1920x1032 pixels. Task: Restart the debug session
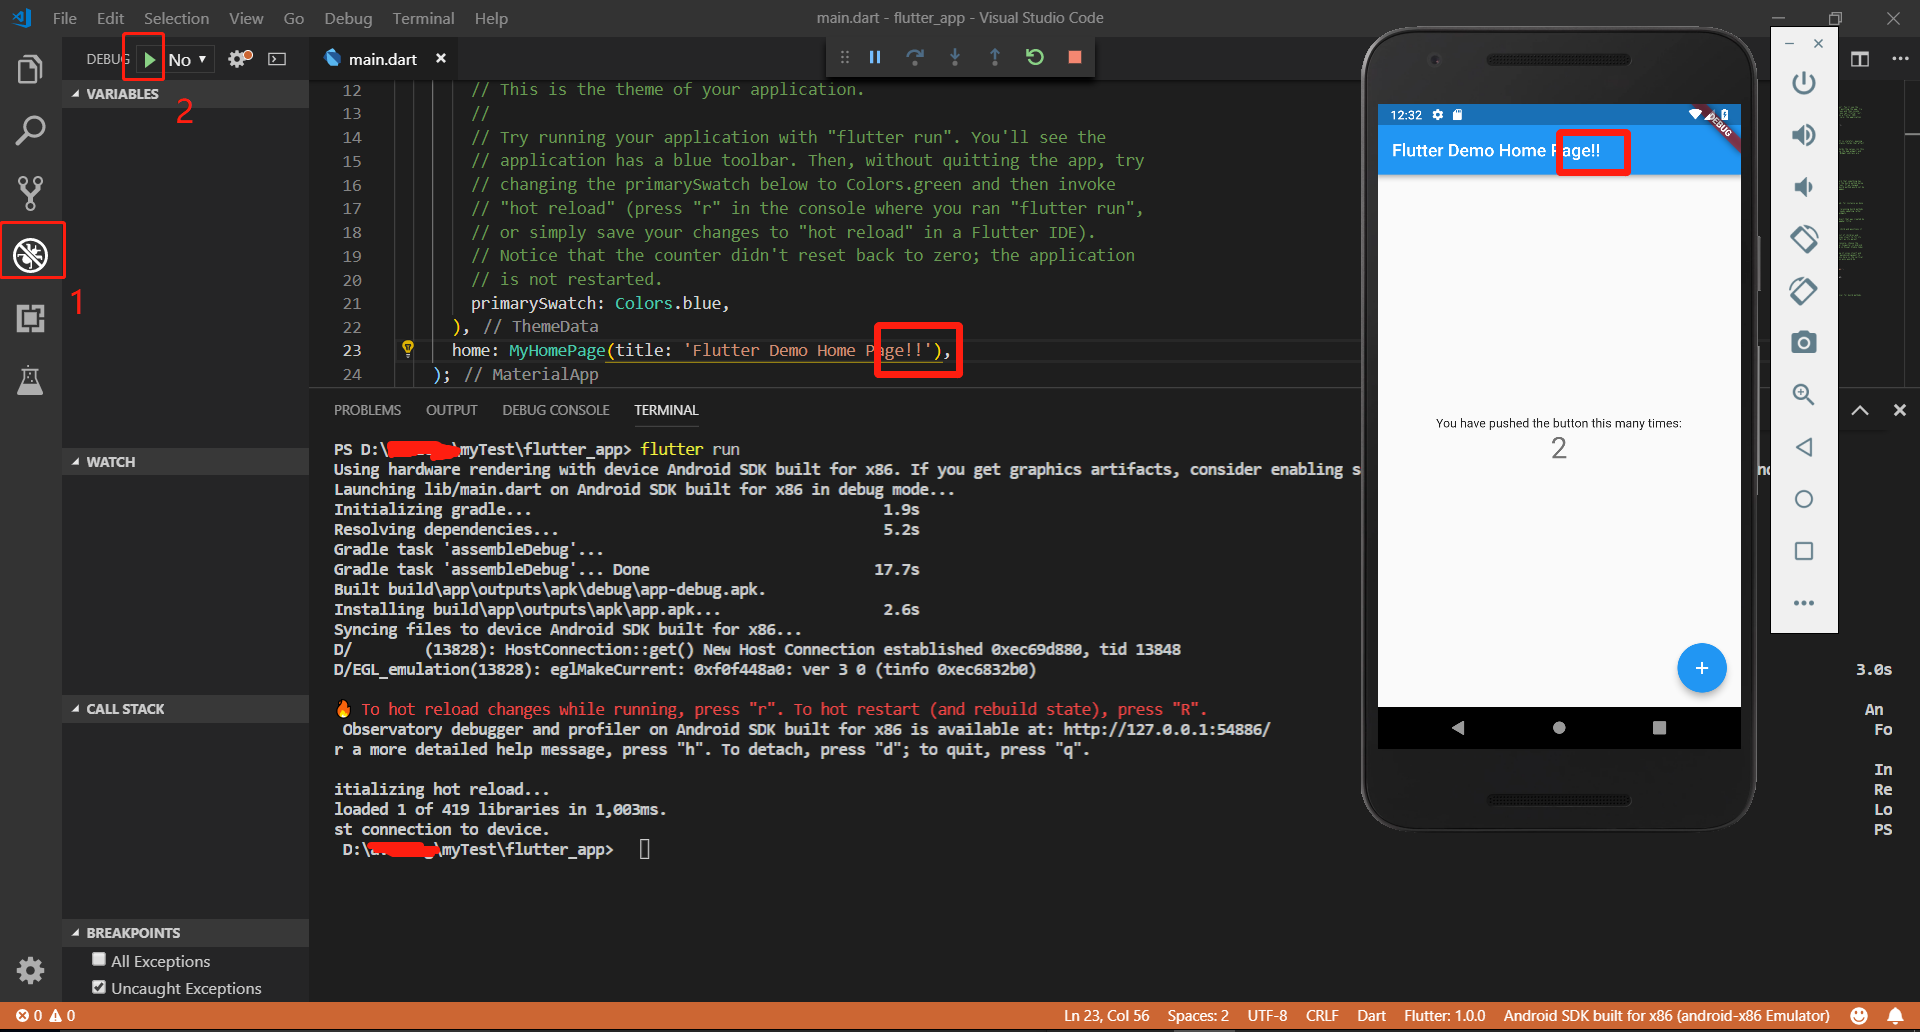[x=1035, y=57]
